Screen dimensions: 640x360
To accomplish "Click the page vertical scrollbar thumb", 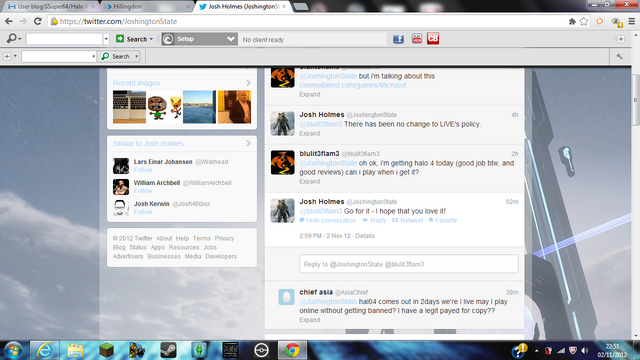I will (635, 100).
